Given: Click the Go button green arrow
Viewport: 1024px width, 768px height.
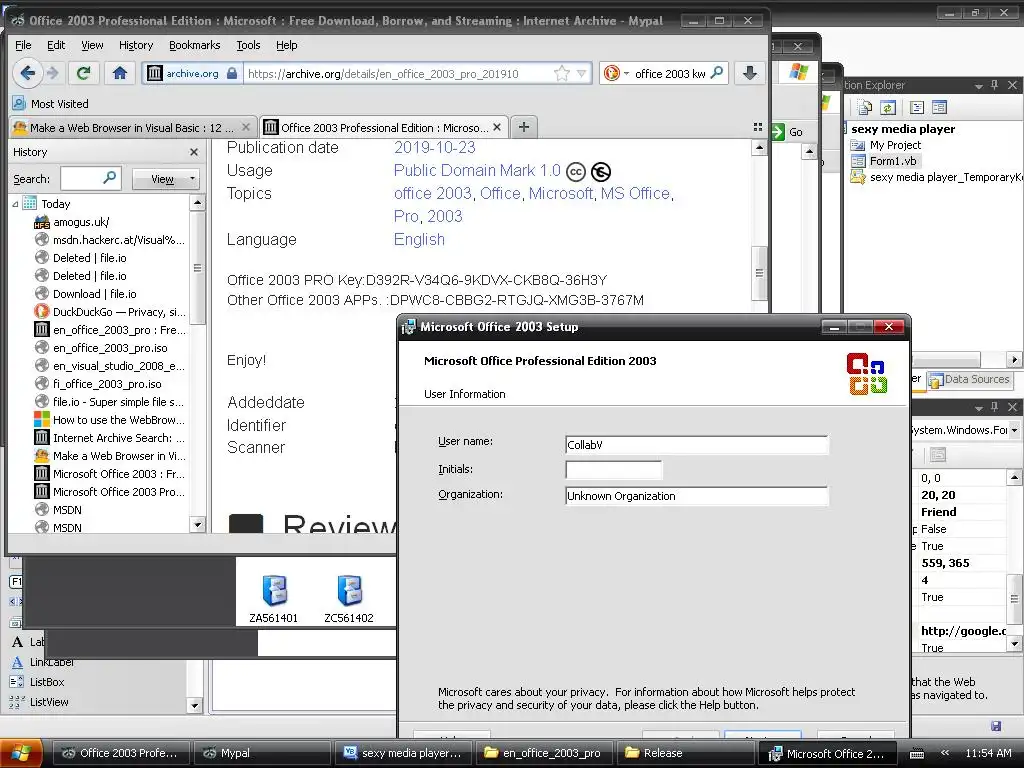Looking at the screenshot, I should coord(777,132).
